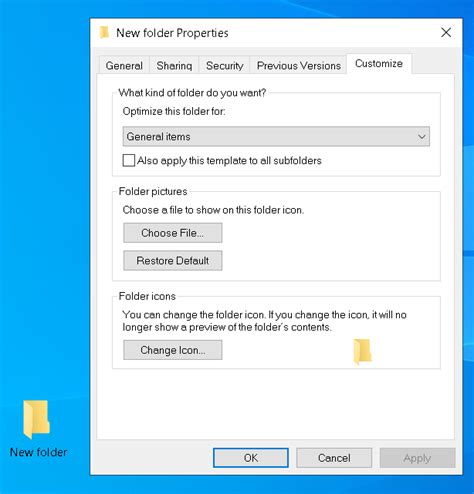This screenshot has height=494, width=474.
Task: Select the Customize tab
Action: (x=379, y=63)
